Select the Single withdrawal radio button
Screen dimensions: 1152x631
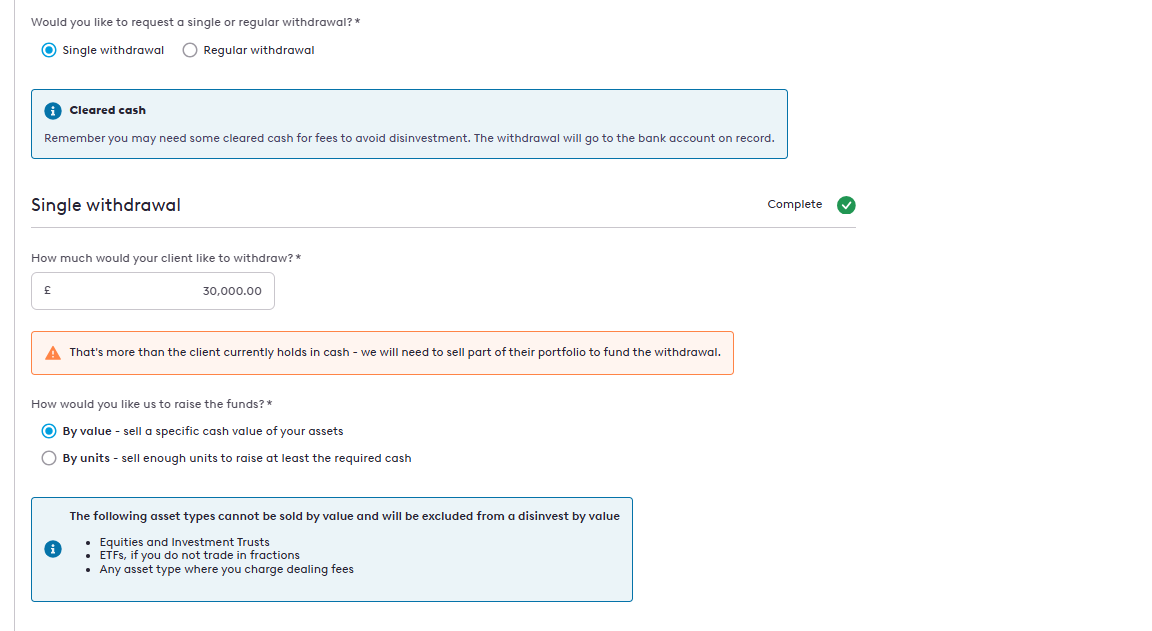pyautogui.click(x=49, y=50)
